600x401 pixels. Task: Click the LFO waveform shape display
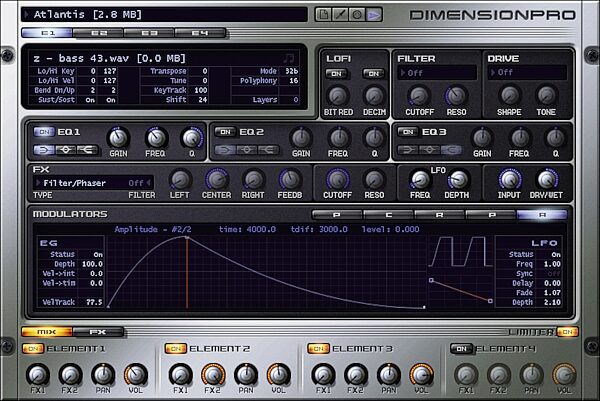coord(460,252)
